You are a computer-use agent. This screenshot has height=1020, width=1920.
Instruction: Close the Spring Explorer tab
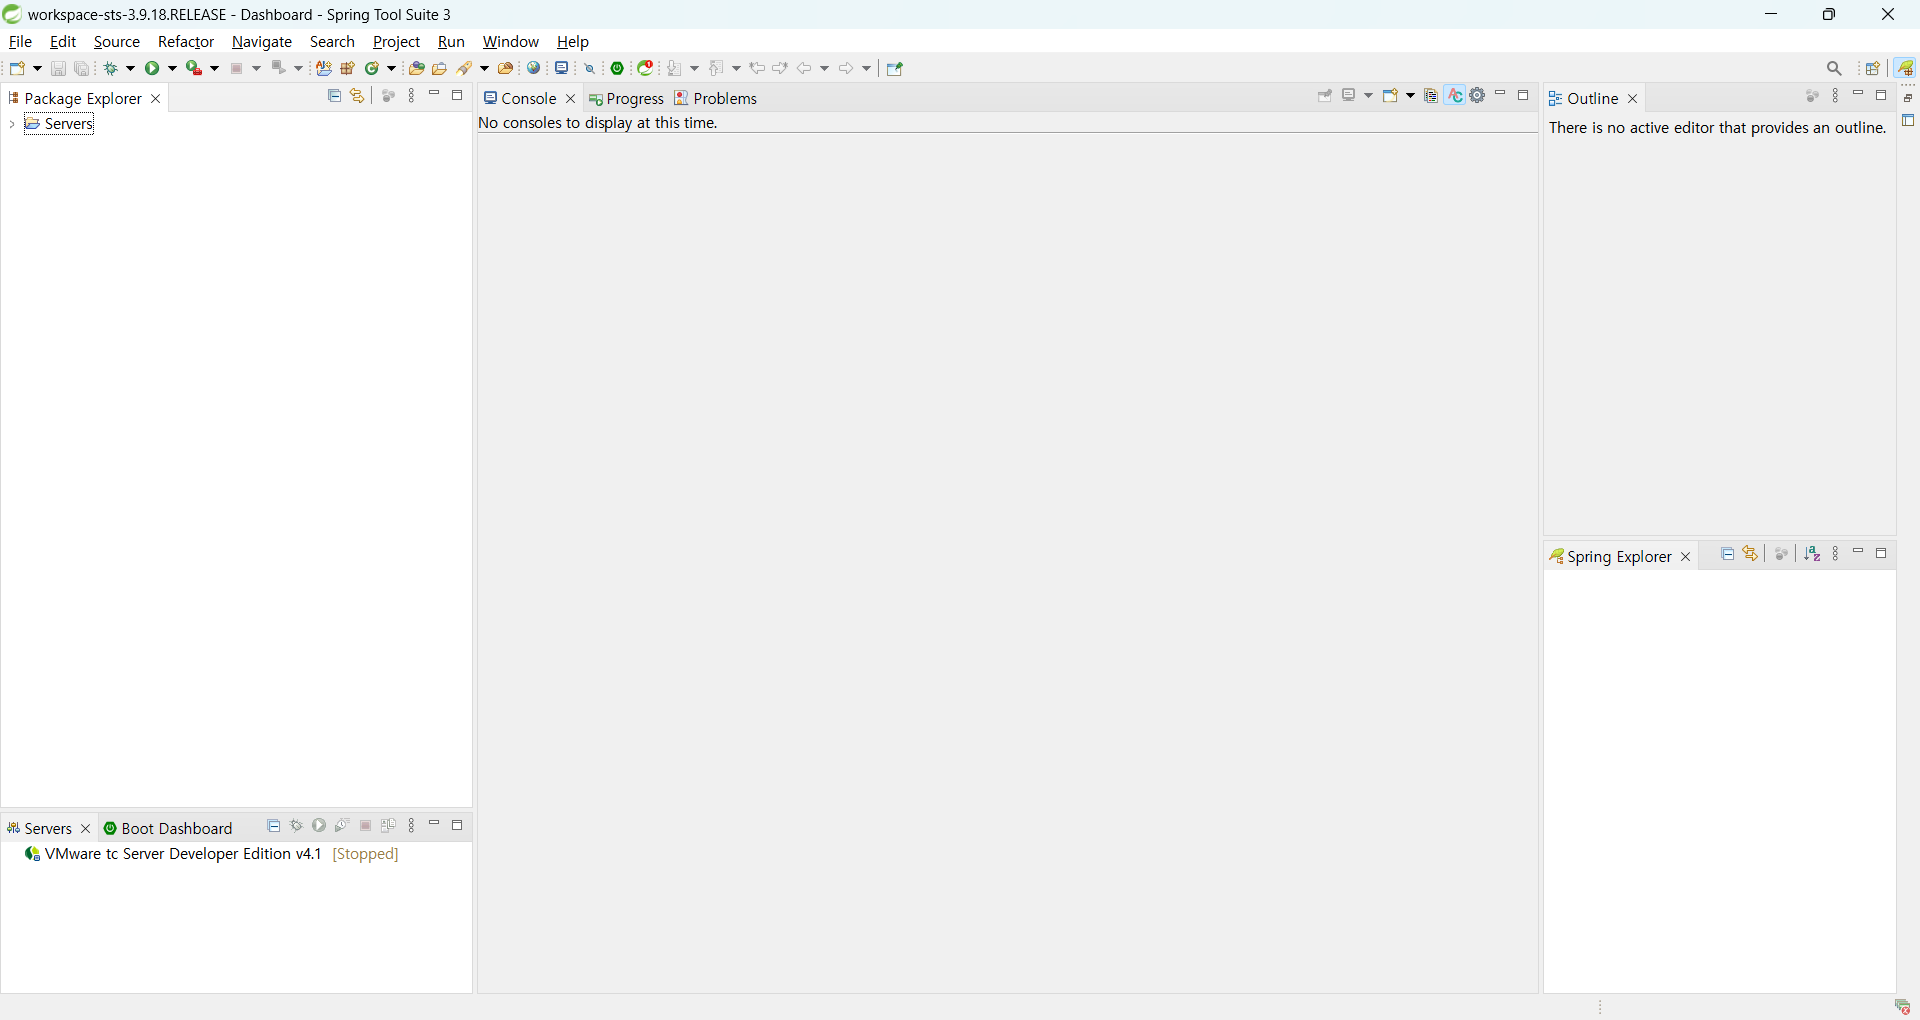1687,558
